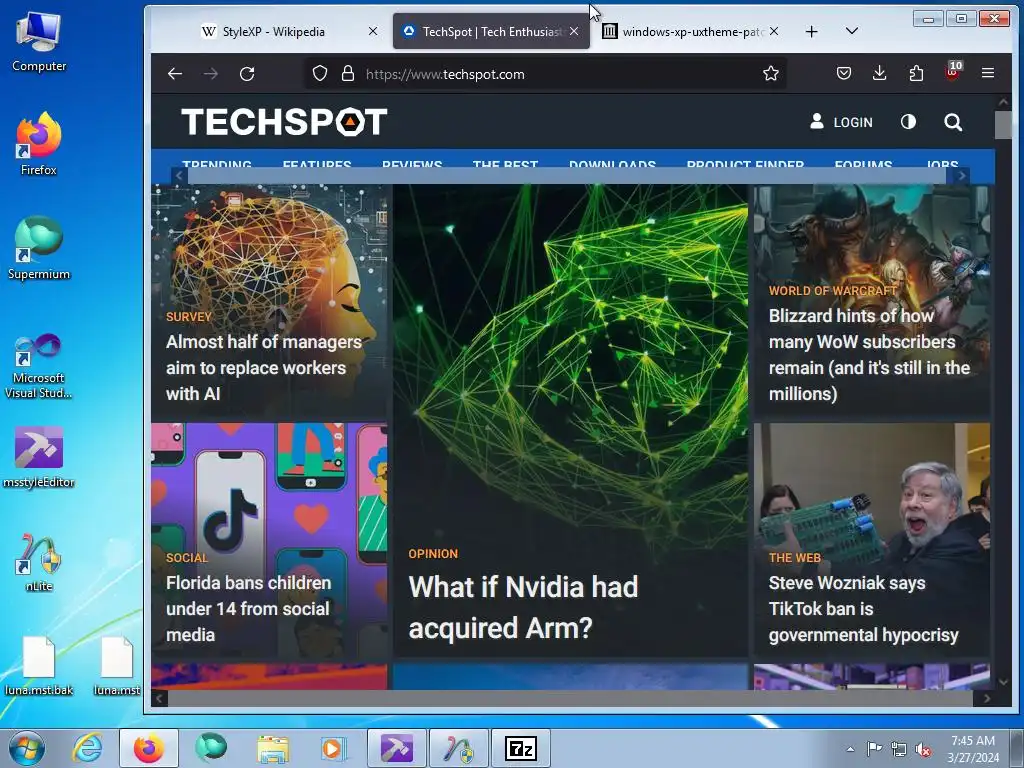Open the Firefox downloads panel
The height and width of the screenshot is (768, 1024).
click(880, 73)
